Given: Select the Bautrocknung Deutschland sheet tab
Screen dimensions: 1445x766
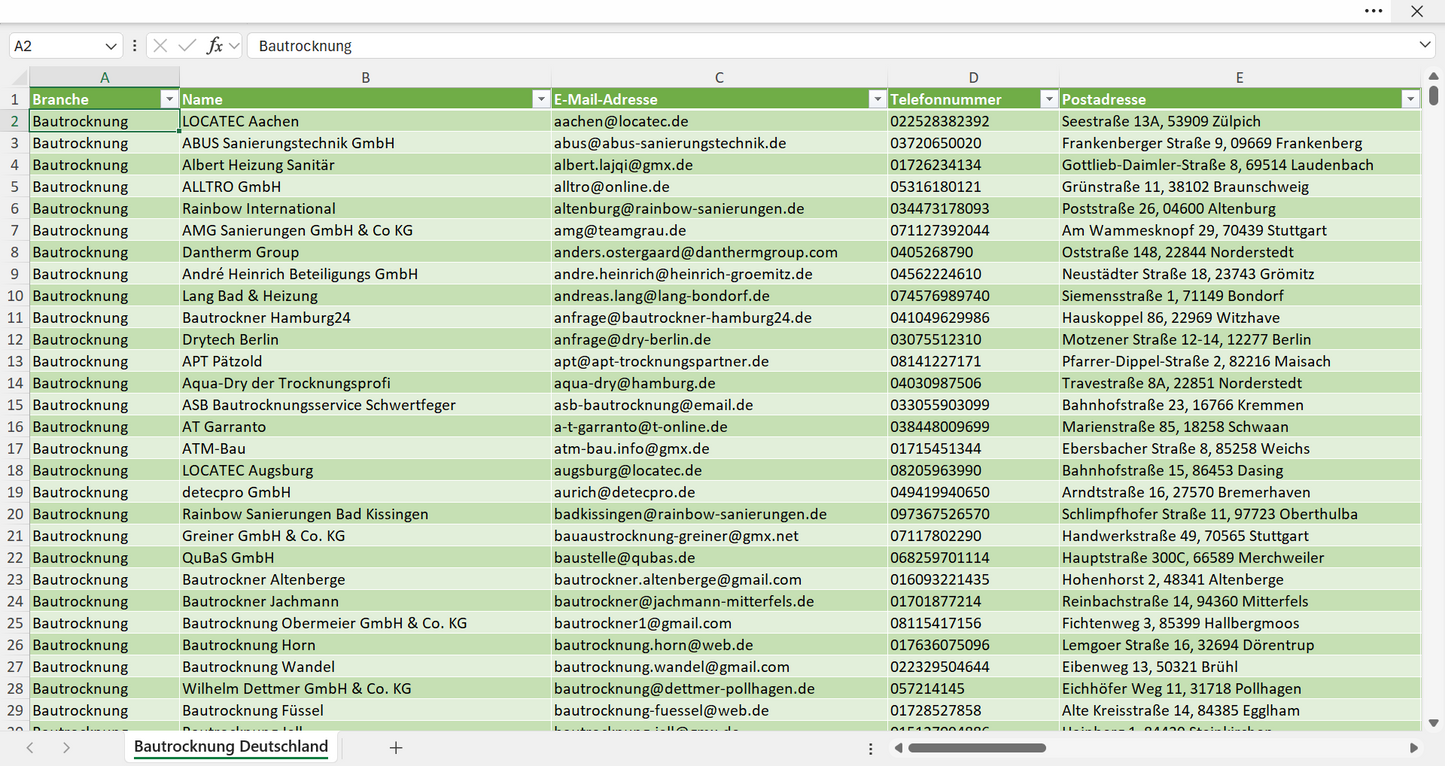Looking at the screenshot, I should [231, 746].
